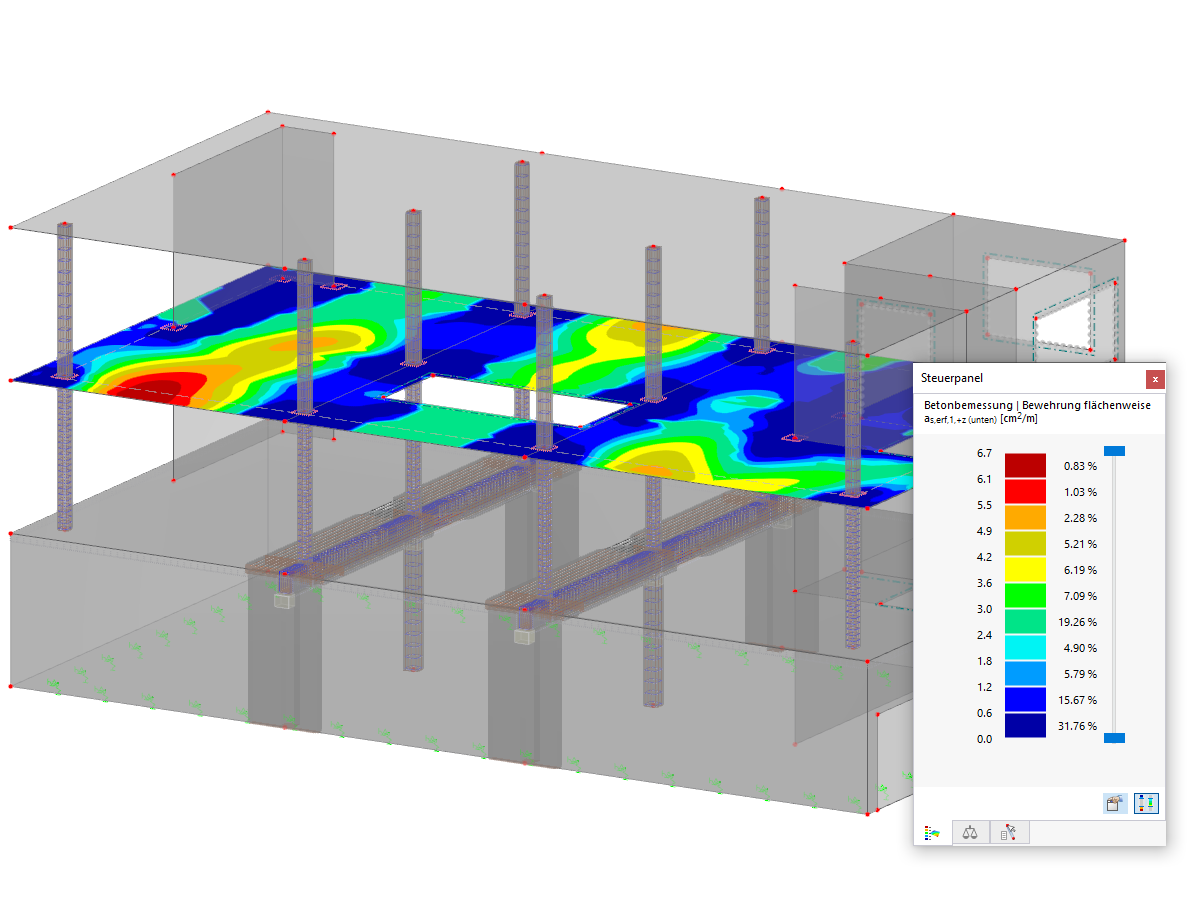The height and width of the screenshot is (900, 1200).
Task: Click the olive 5.21 % color swatch
Action: [1025, 543]
